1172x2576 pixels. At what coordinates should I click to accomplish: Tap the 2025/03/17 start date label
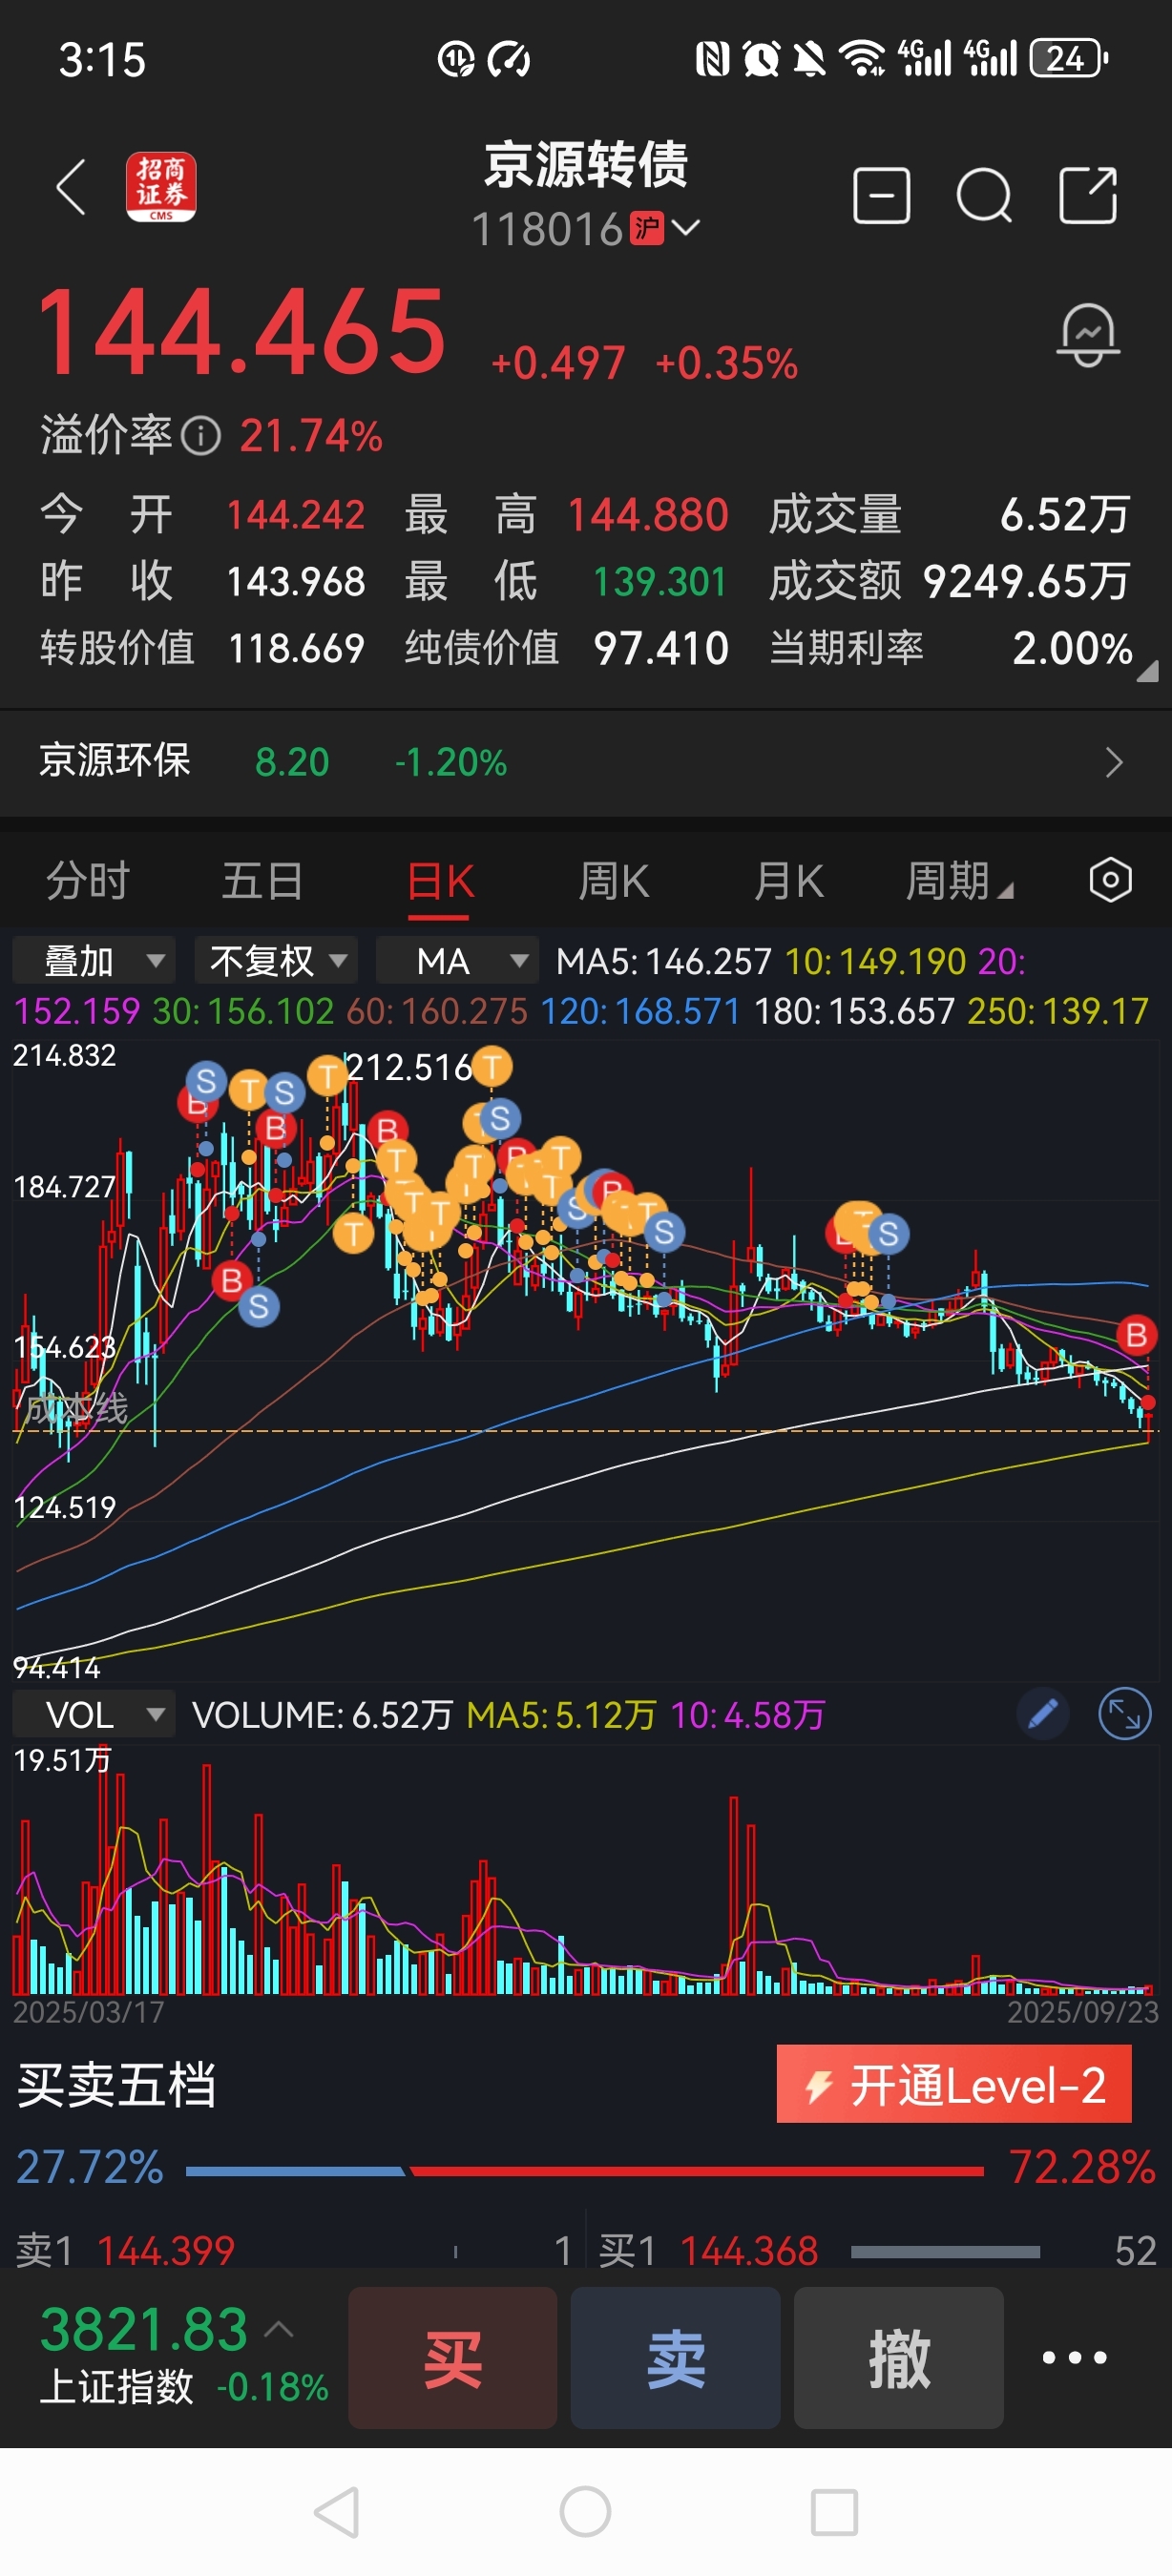(x=89, y=2012)
